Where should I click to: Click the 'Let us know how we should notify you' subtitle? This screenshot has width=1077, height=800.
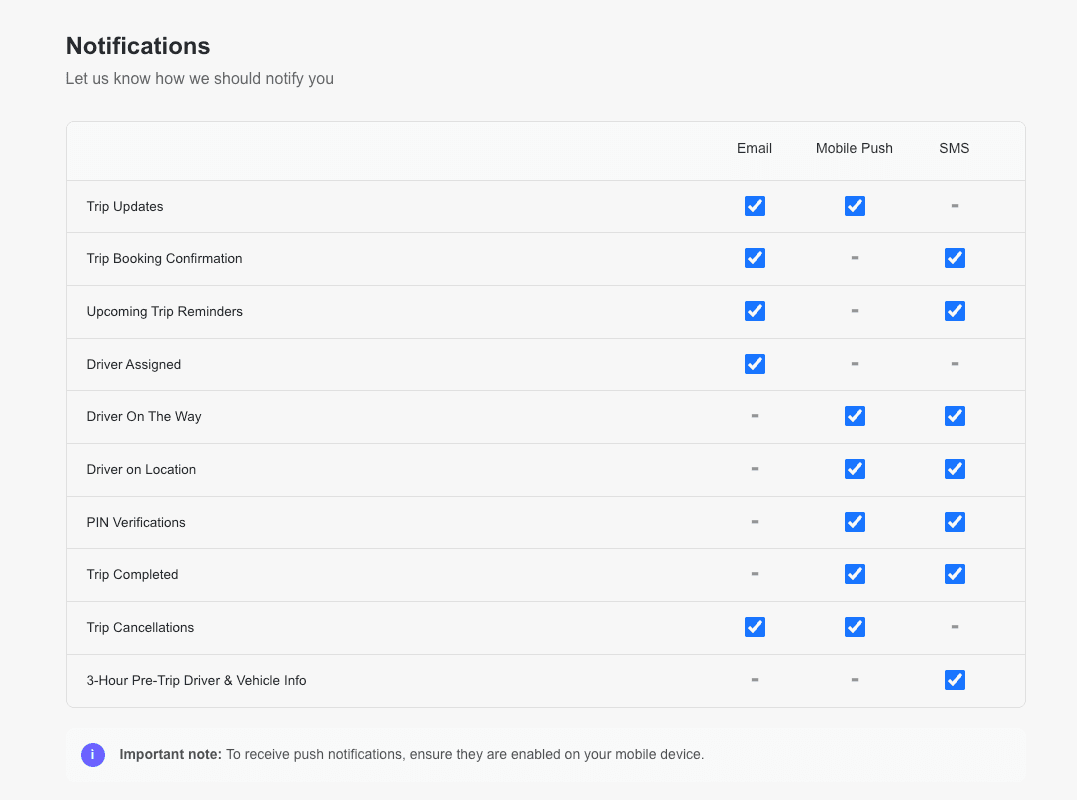200,79
